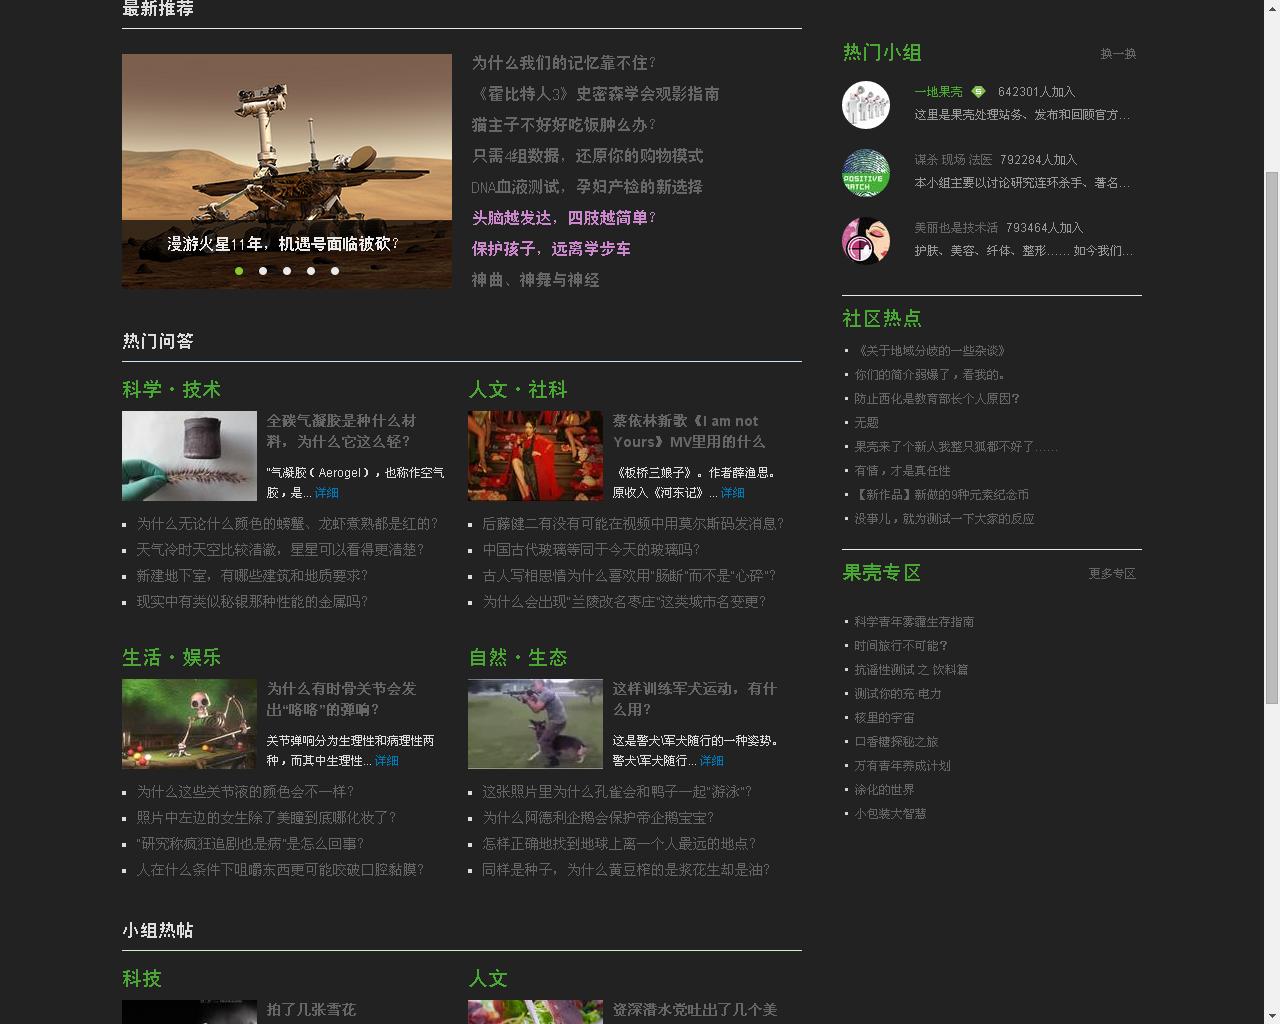Open question 为什么有时骨关节会发出“咯咯”的弹响
This screenshot has width=1280, height=1024.
tap(341, 699)
